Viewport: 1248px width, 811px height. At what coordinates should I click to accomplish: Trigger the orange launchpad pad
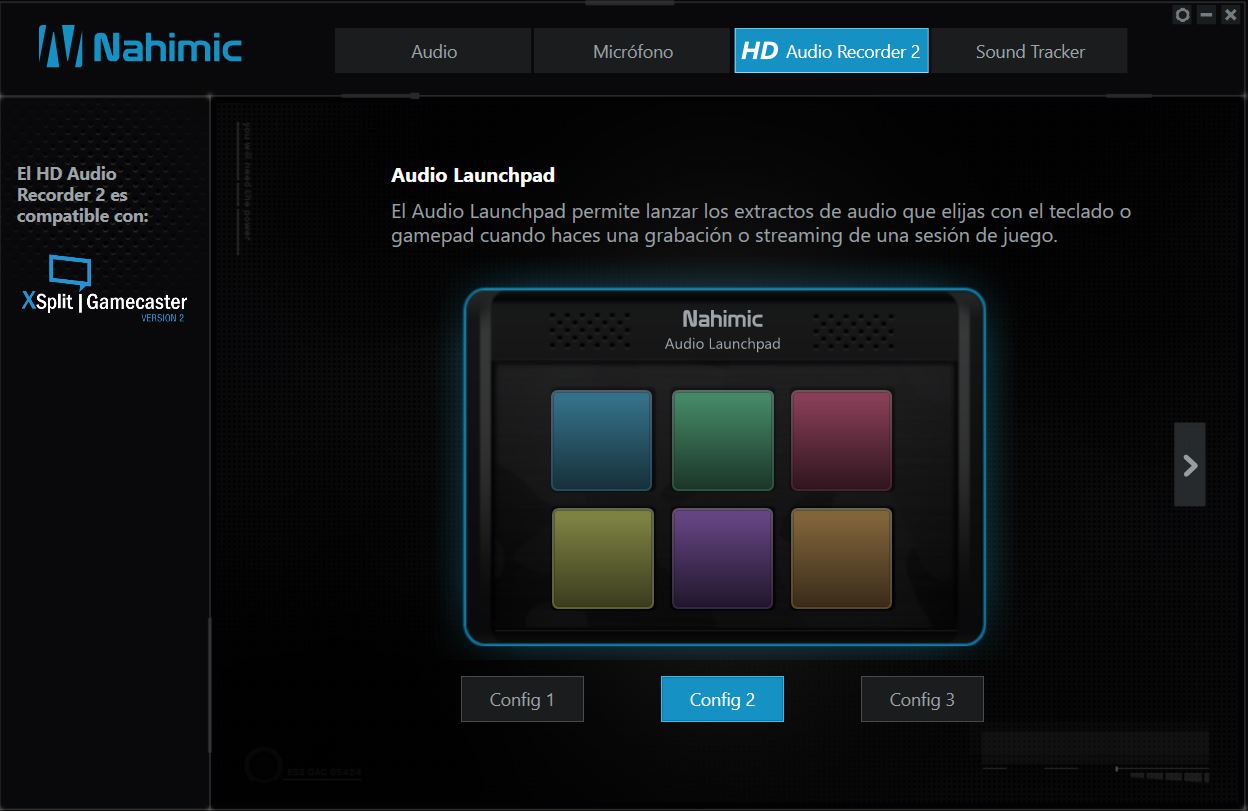click(842, 559)
